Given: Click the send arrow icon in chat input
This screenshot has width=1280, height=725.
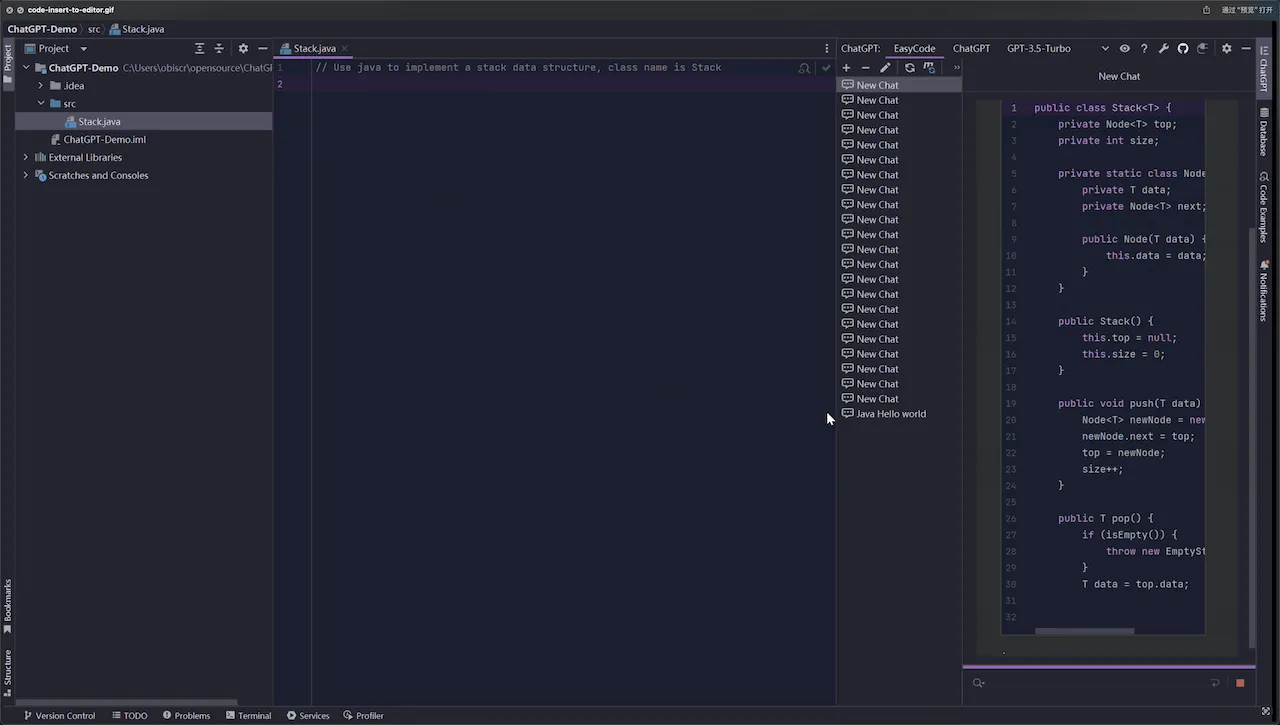Looking at the screenshot, I should (1215, 683).
